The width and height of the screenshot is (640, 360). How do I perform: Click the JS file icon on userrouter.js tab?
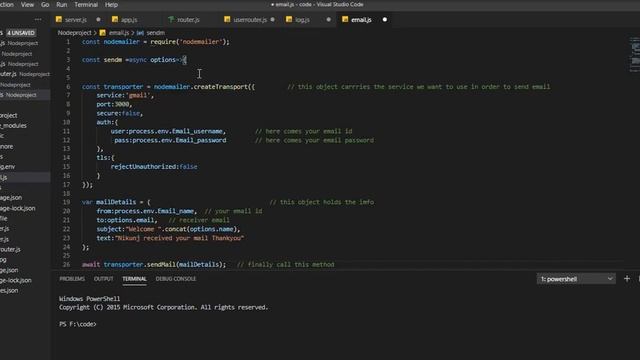[227, 20]
